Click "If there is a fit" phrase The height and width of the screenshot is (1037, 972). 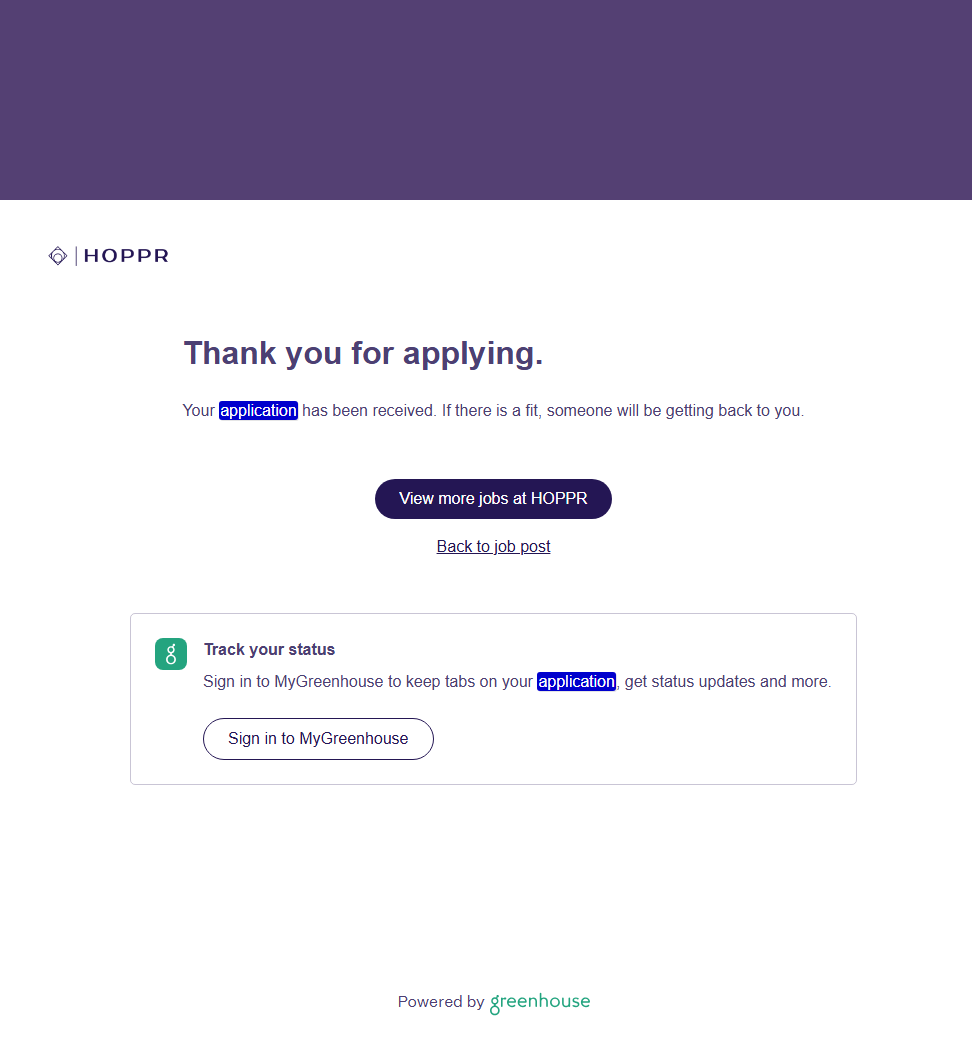[x=490, y=411]
